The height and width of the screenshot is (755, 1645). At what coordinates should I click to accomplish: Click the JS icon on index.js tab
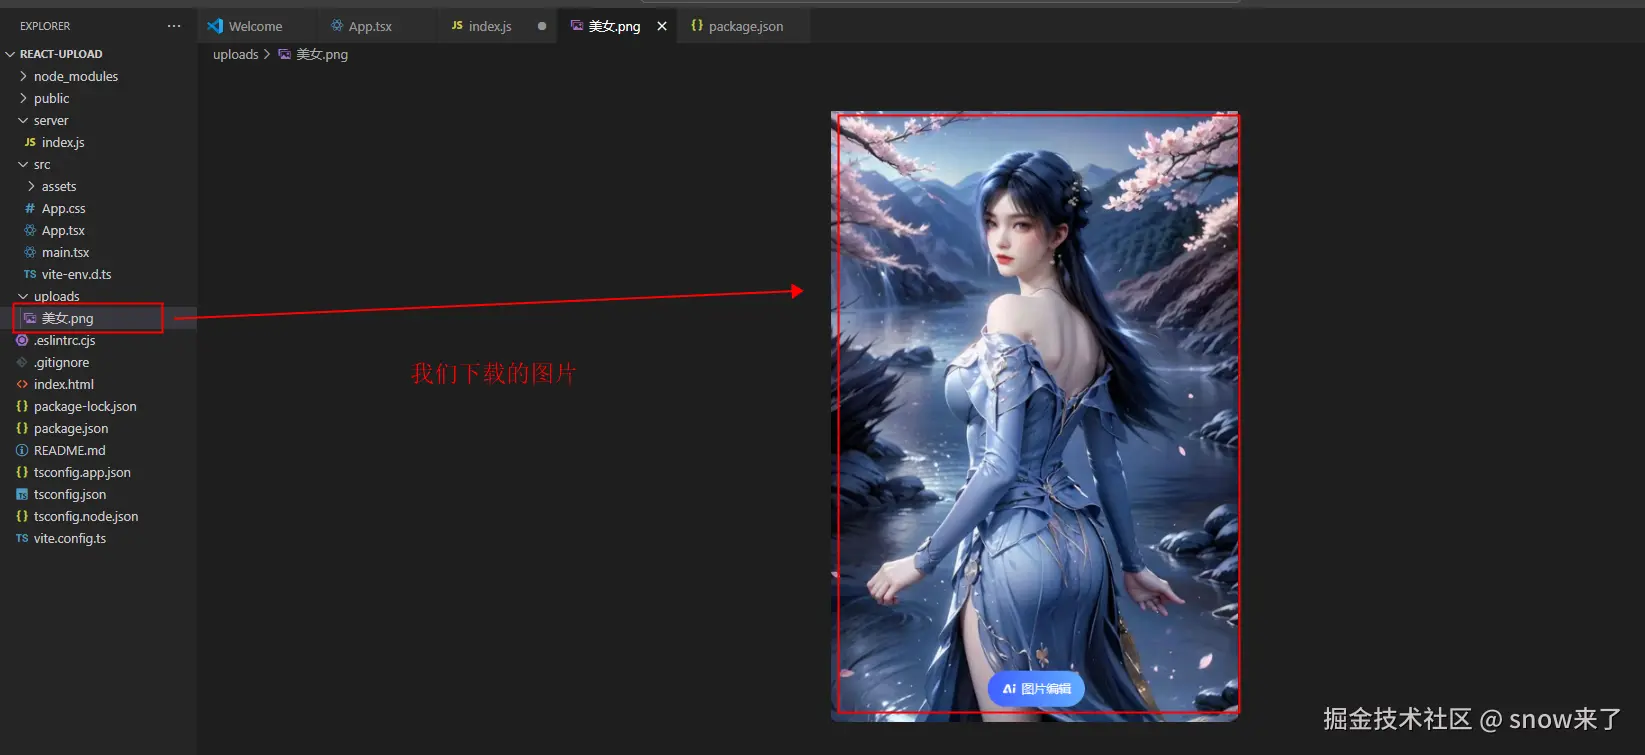tap(457, 25)
